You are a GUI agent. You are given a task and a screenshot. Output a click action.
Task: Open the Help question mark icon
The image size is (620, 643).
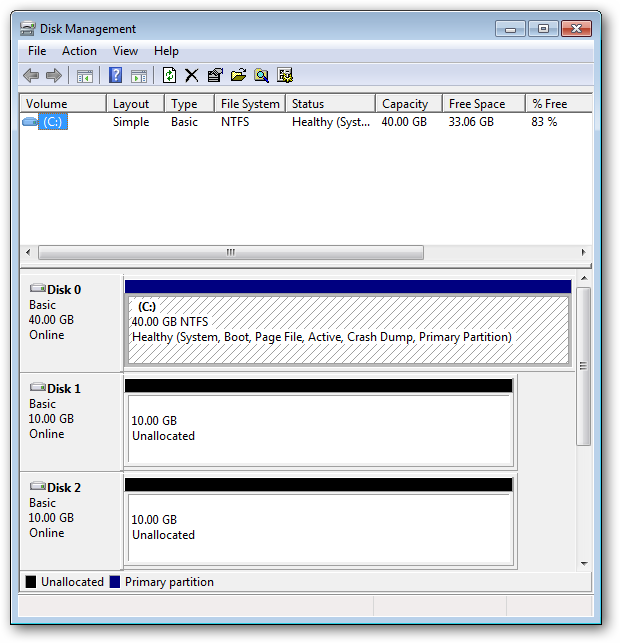pyautogui.click(x=115, y=75)
